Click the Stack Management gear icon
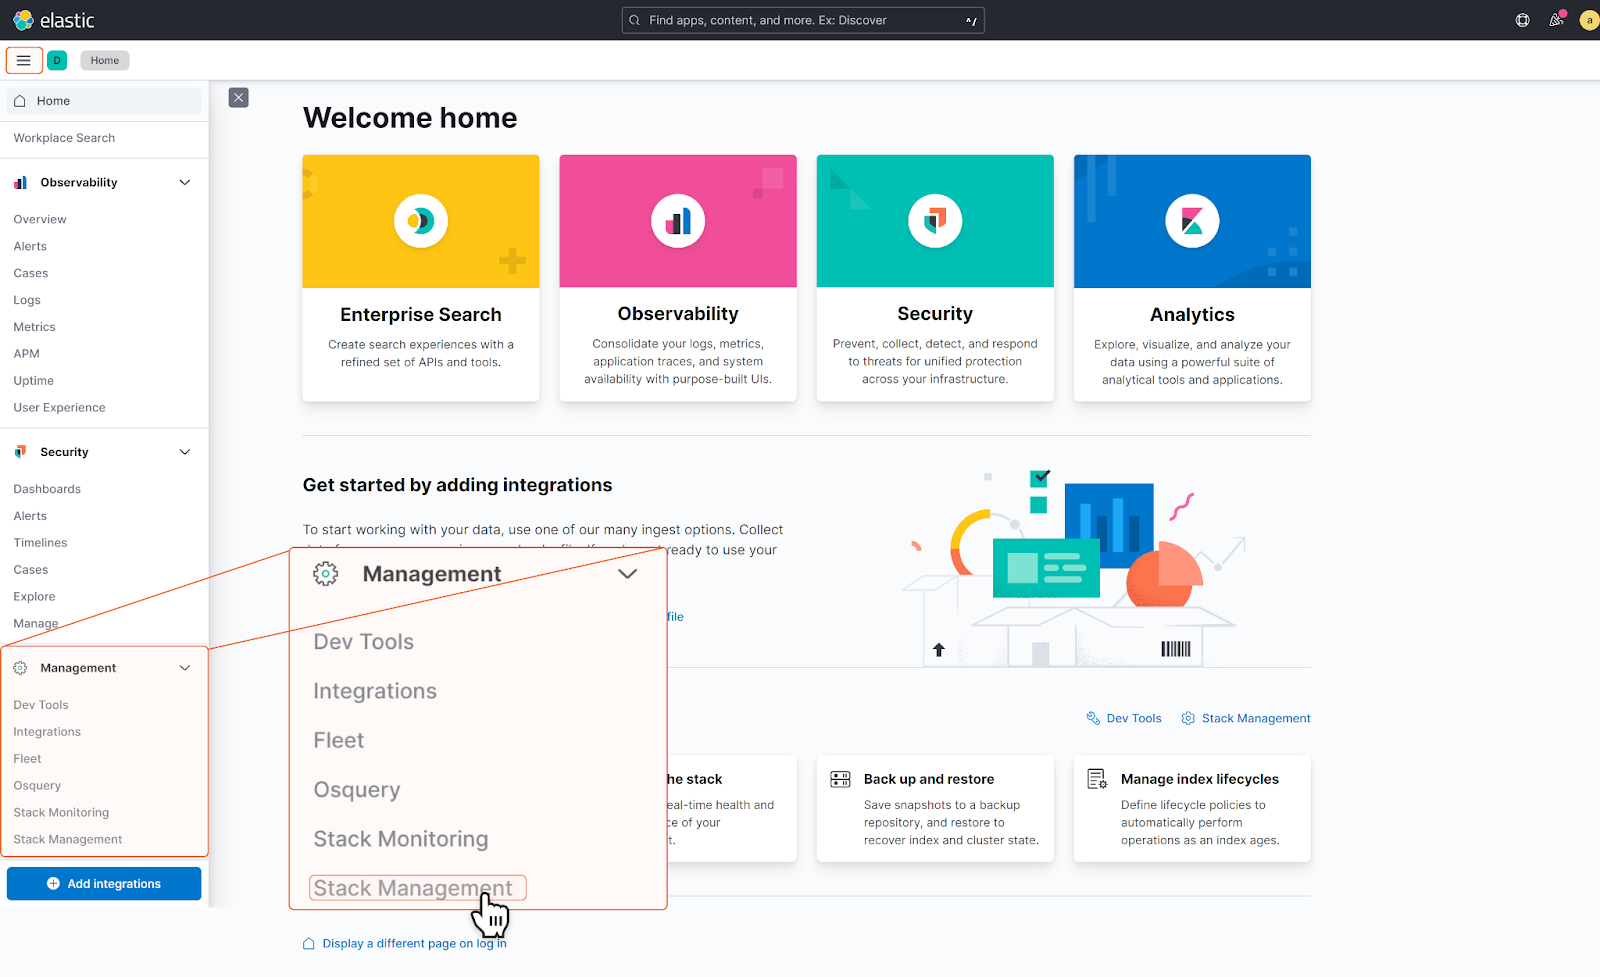The height and width of the screenshot is (977, 1600). pos(1187,717)
